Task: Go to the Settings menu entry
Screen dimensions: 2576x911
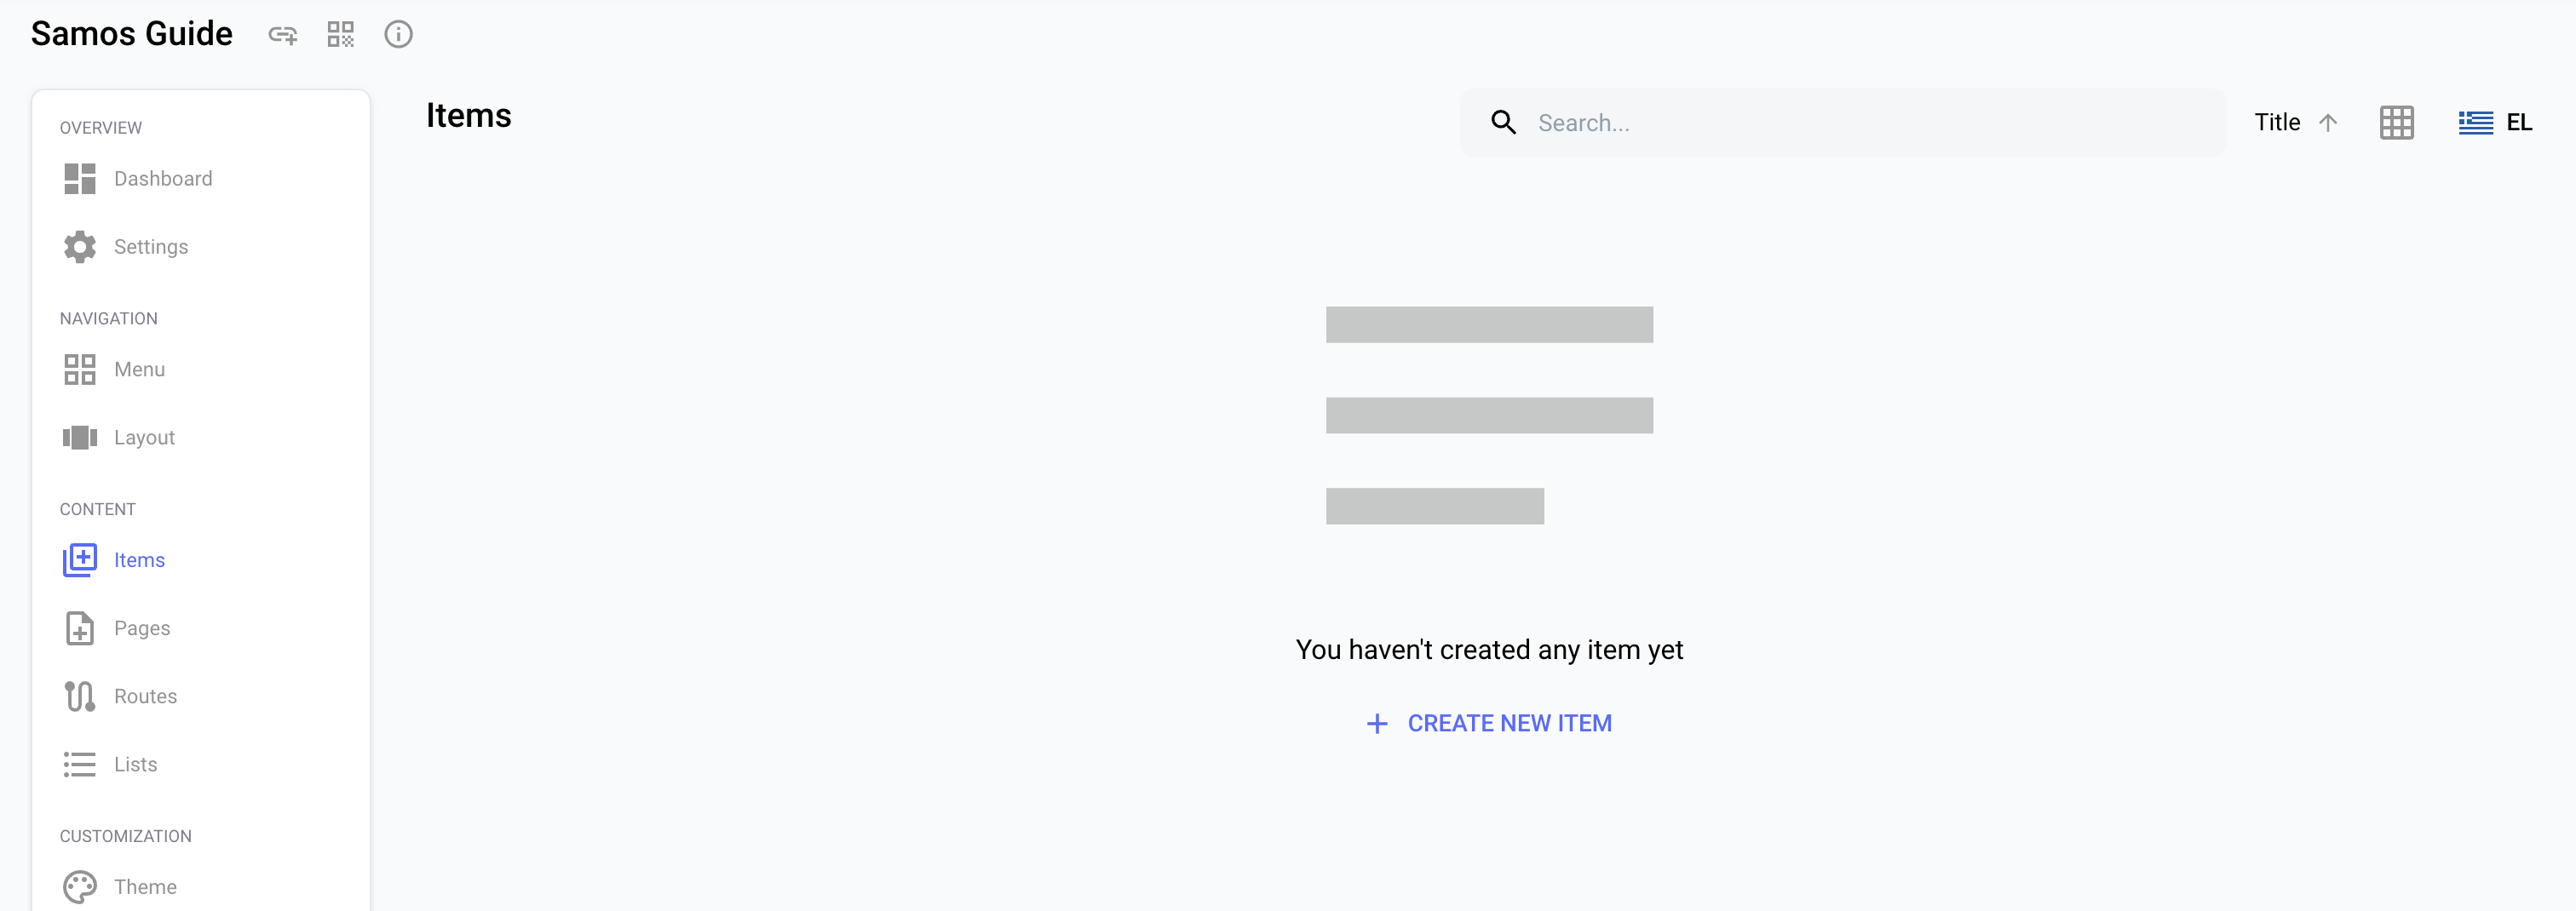Action: (151, 246)
